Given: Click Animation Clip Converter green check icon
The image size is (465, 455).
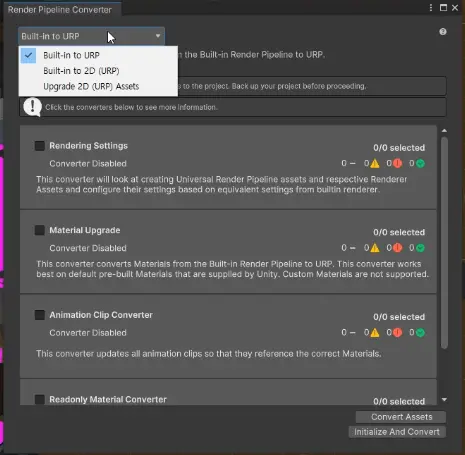Looking at the screenshot, I should coord(420,332).
